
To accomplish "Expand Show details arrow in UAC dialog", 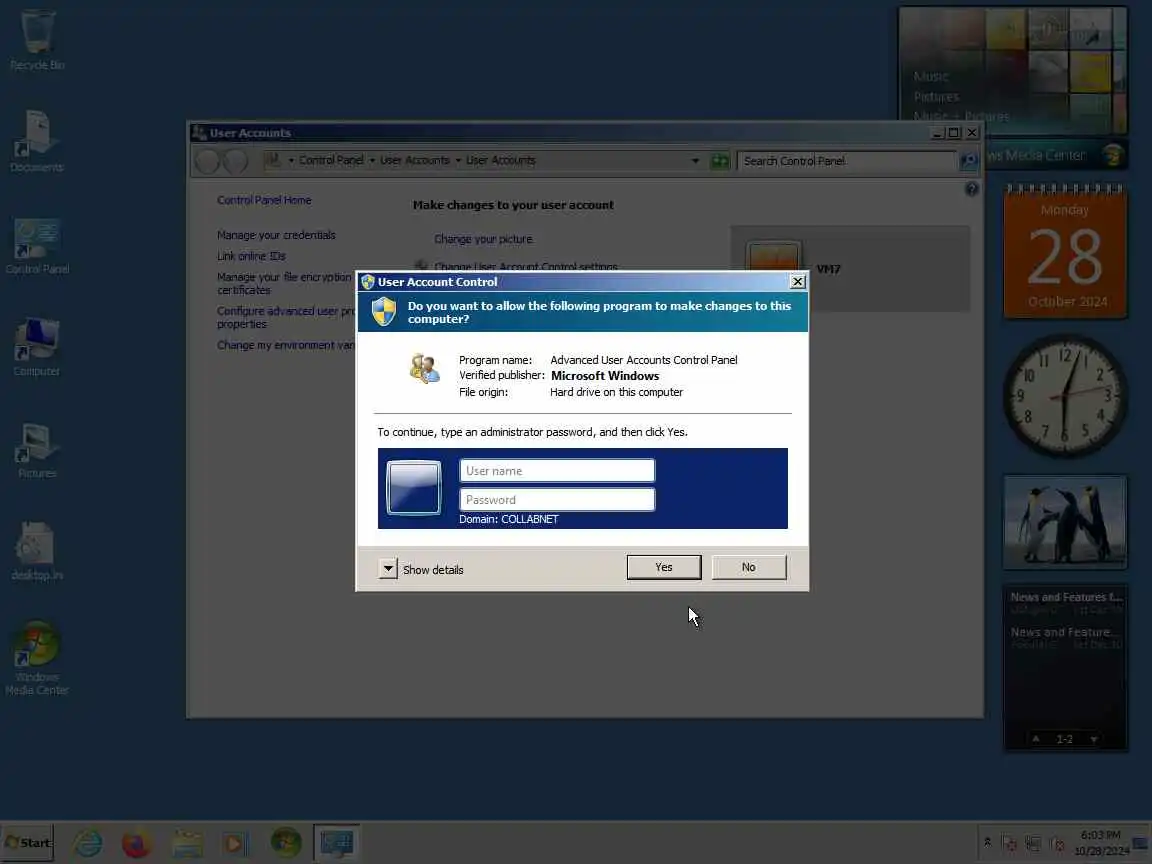I will (x=388, y=569).
